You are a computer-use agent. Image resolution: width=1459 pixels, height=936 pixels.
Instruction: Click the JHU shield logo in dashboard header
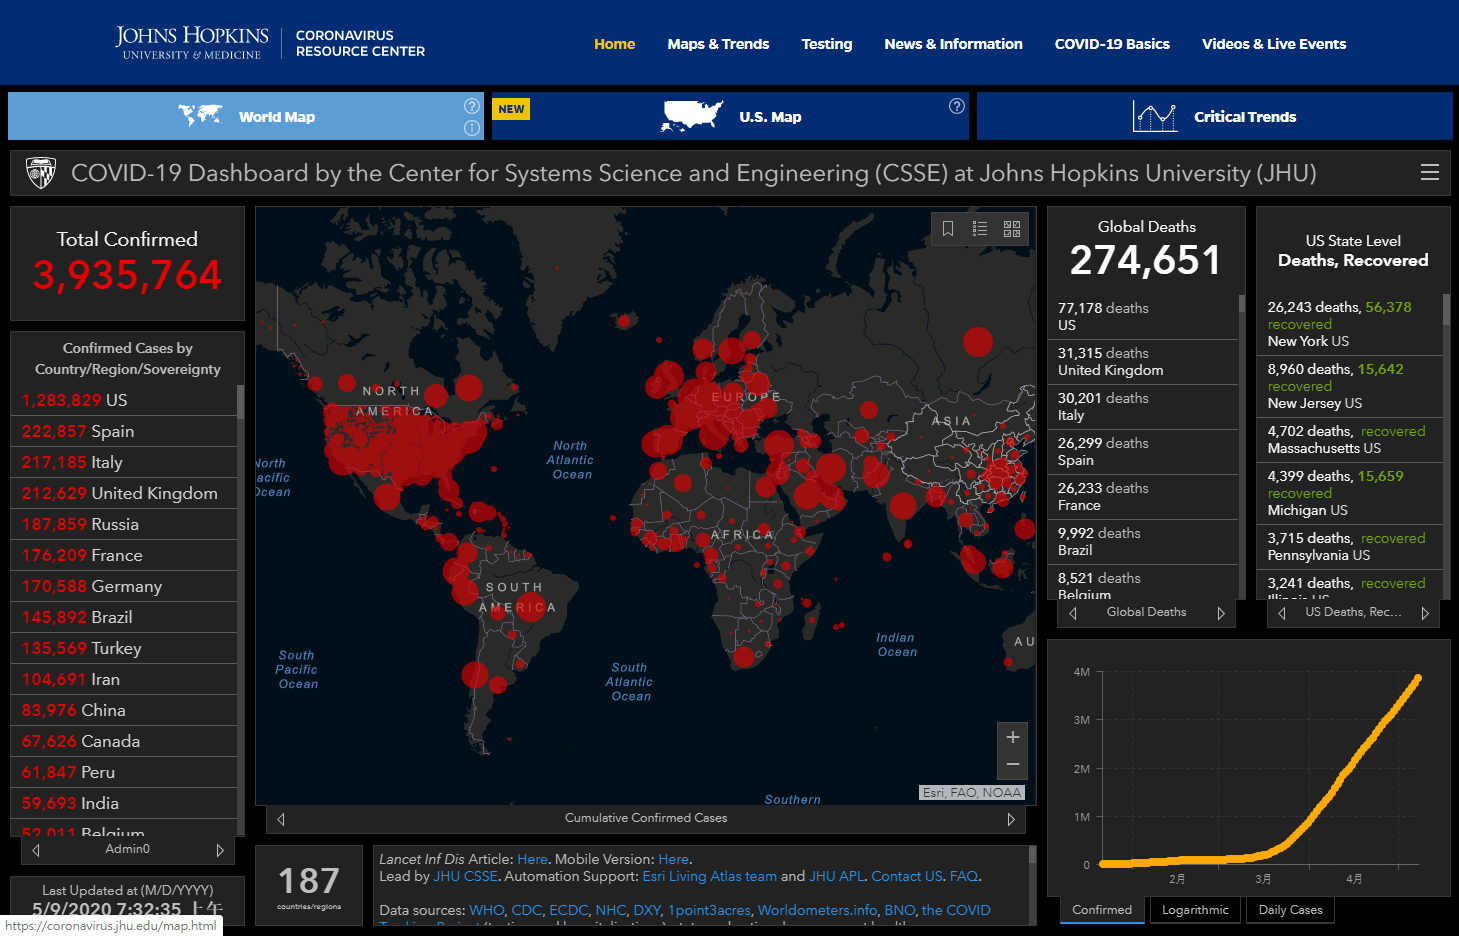(41, 173)
